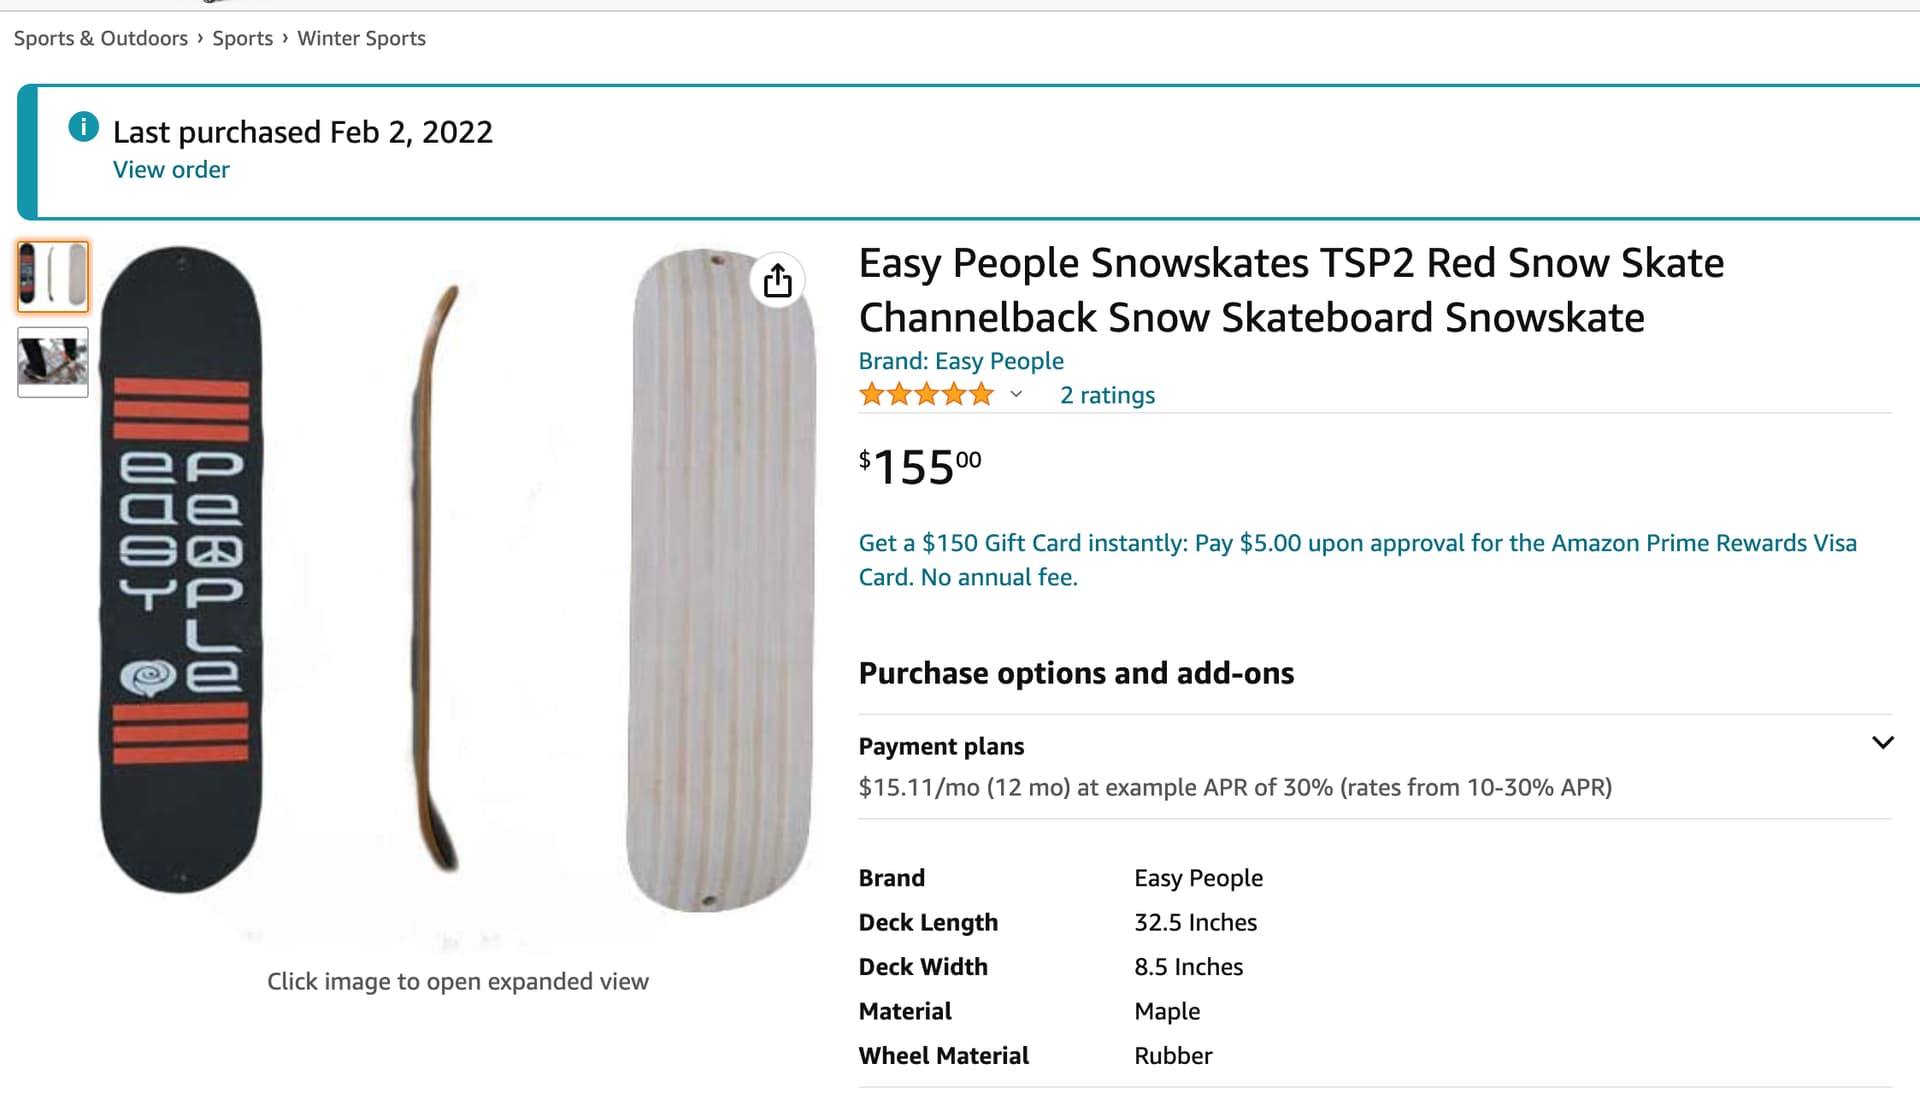Expand the Payment plans chevron arrow

click(x=1882, y=743)
